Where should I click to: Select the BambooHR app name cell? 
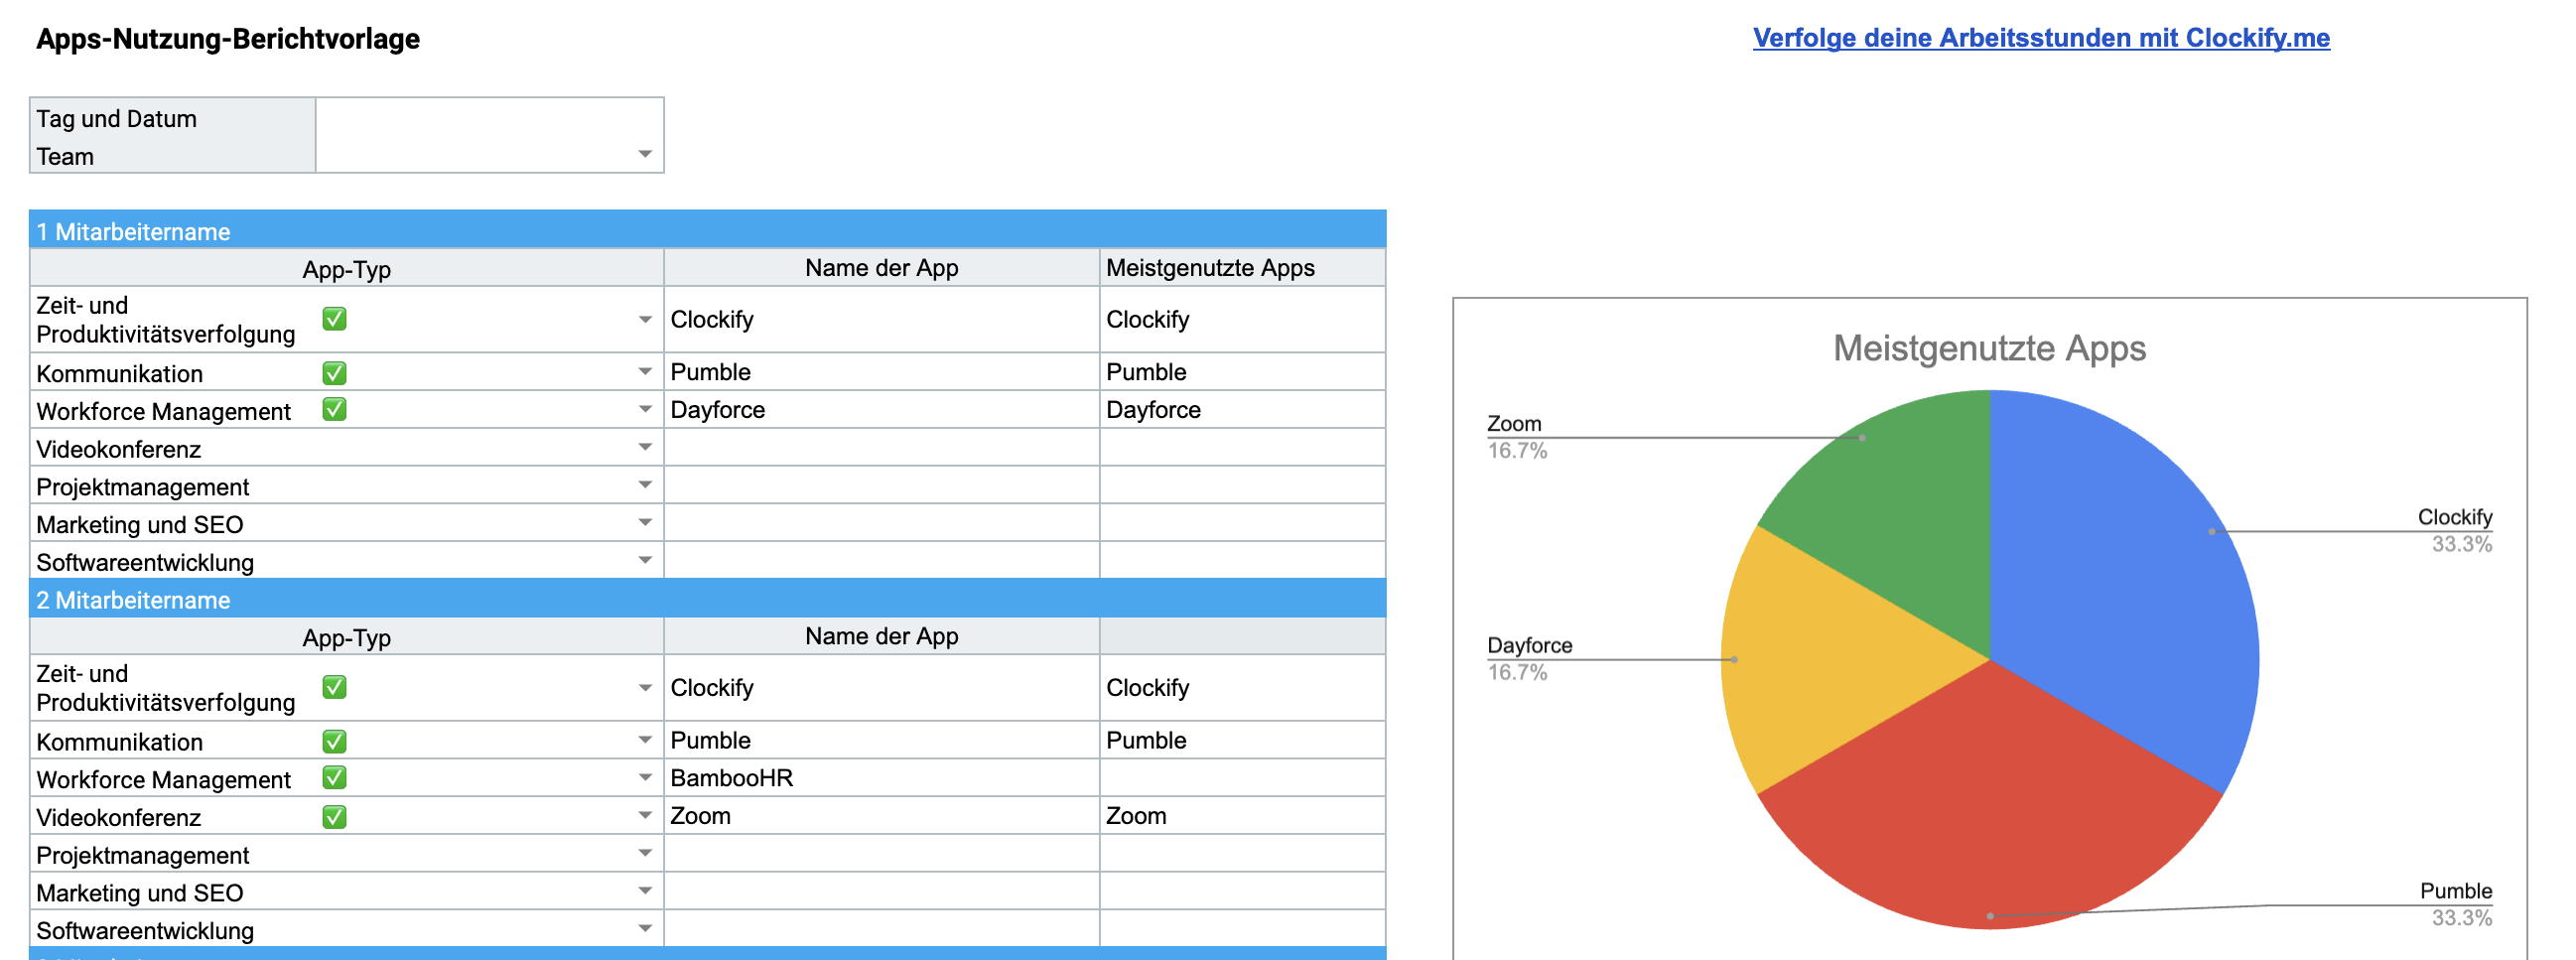coord(882,778)
